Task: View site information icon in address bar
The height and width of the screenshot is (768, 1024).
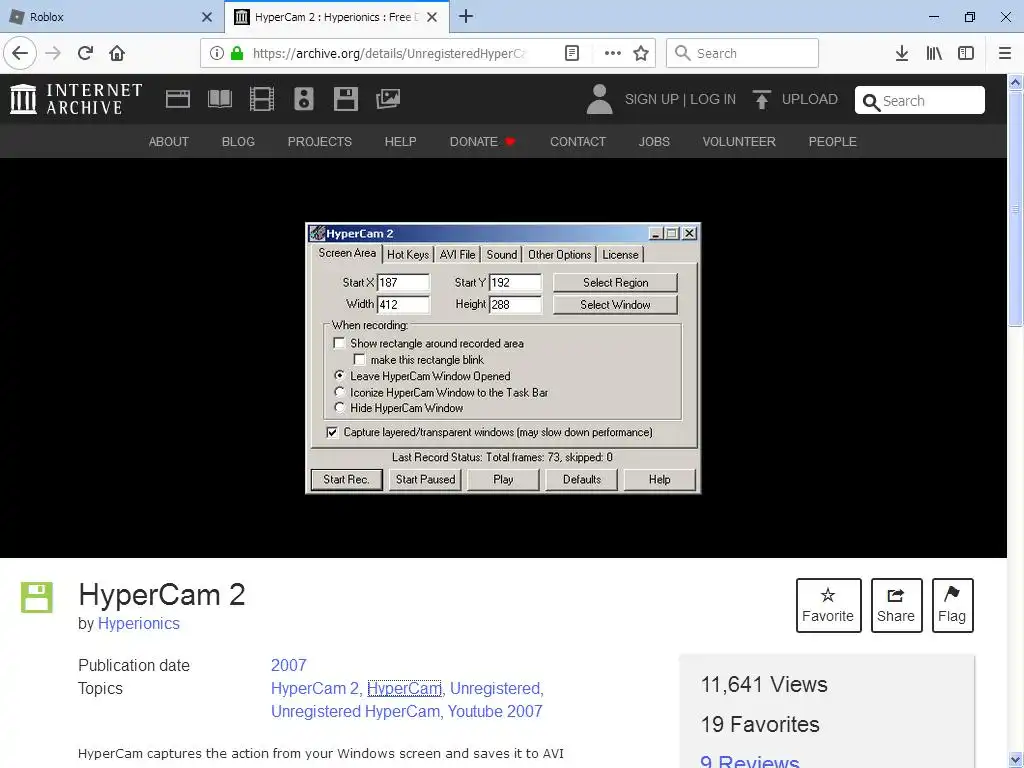Action: pyautogui.click(x=217, y=53)
